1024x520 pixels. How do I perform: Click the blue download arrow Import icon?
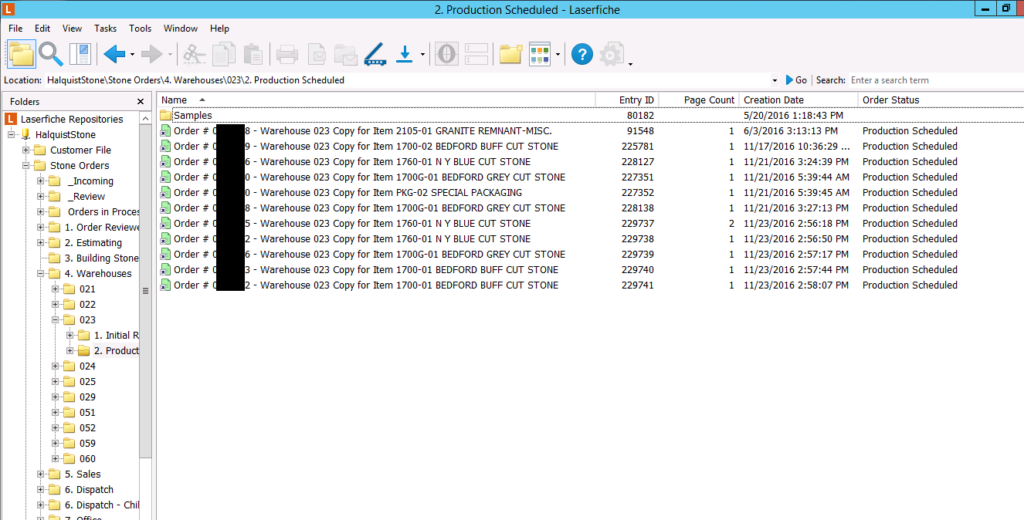pyautogui.click(x=404, y=54)
